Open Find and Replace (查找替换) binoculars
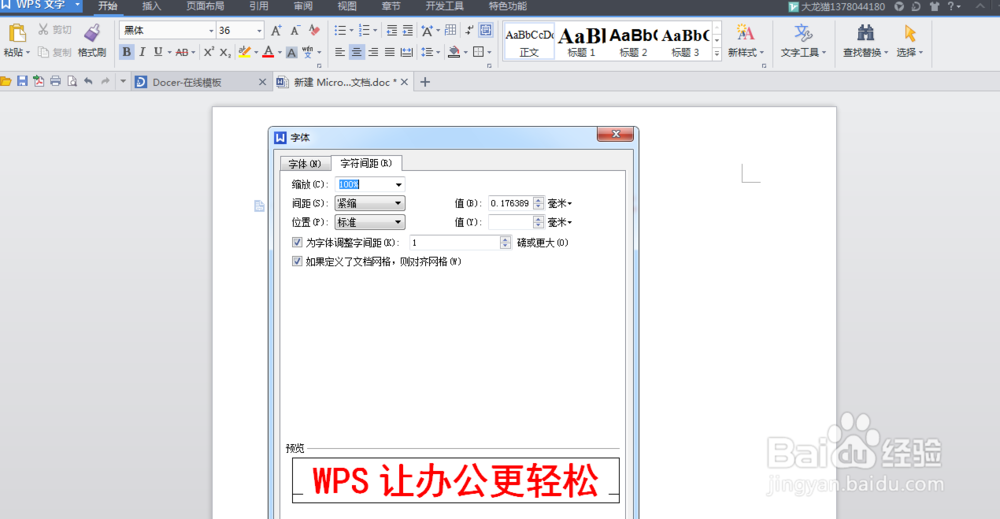Viewport: 1000px width, 519px height. (865, 33)
